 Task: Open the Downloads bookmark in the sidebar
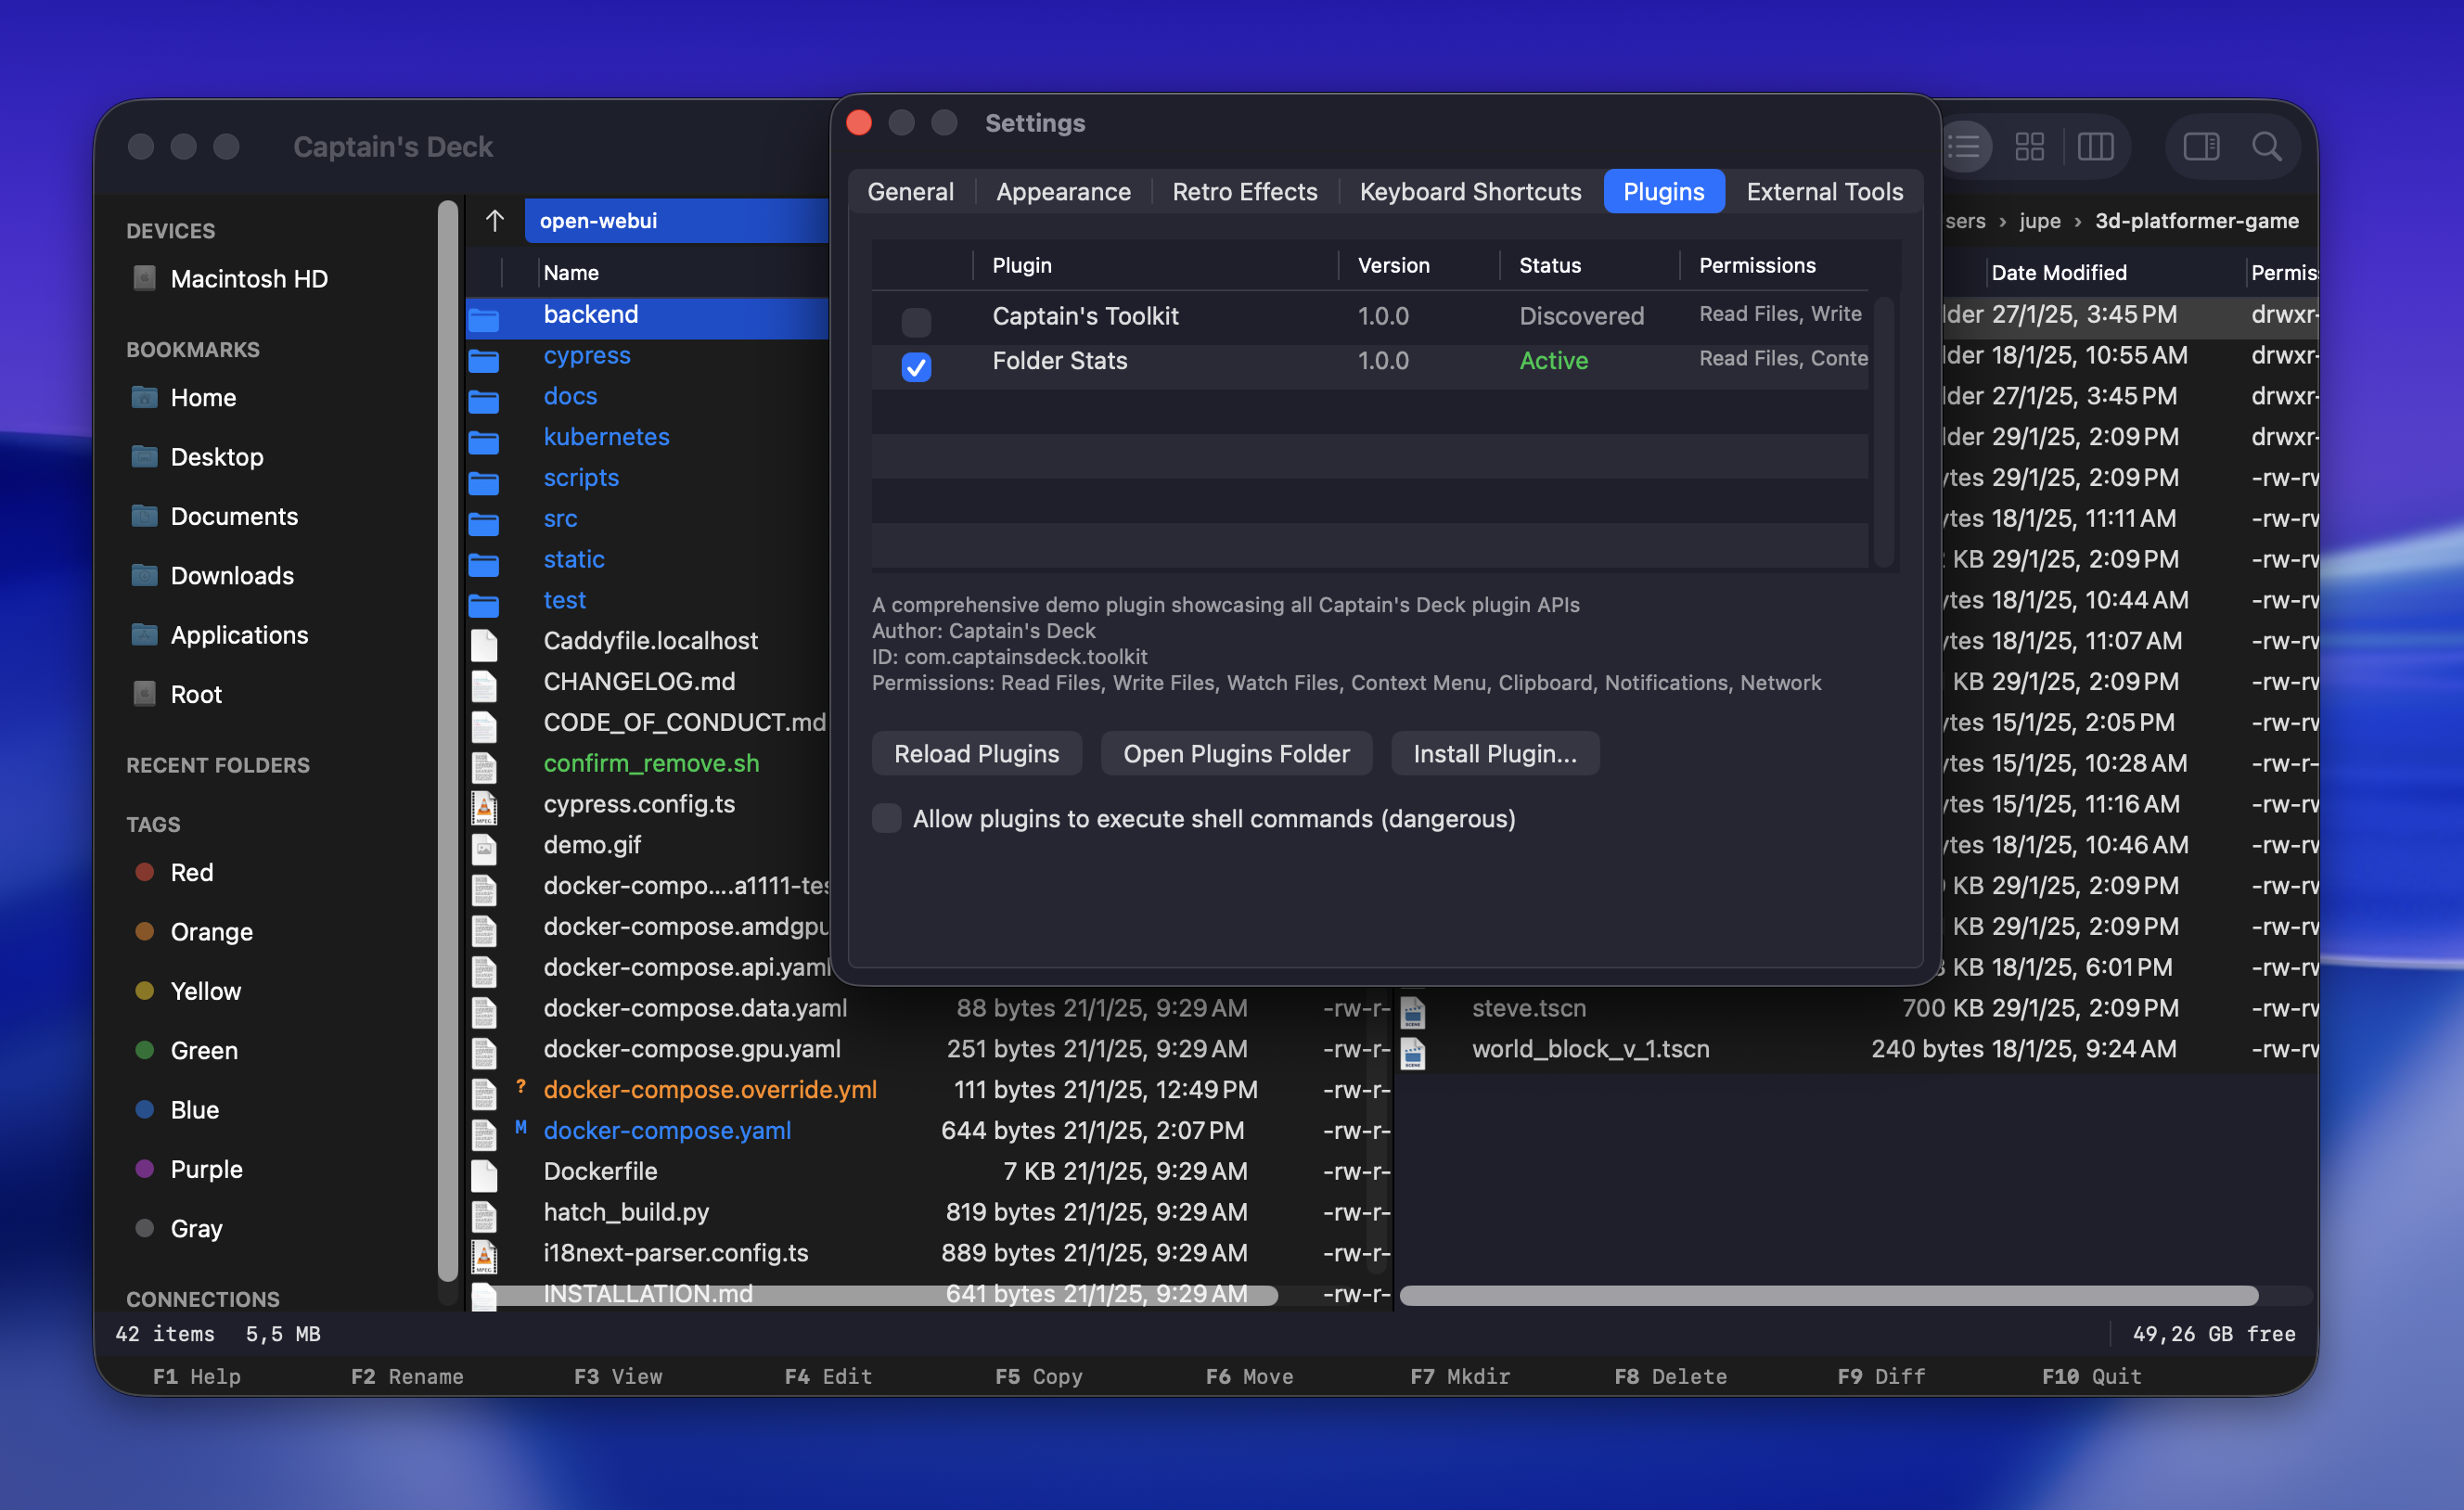point(231,575)
